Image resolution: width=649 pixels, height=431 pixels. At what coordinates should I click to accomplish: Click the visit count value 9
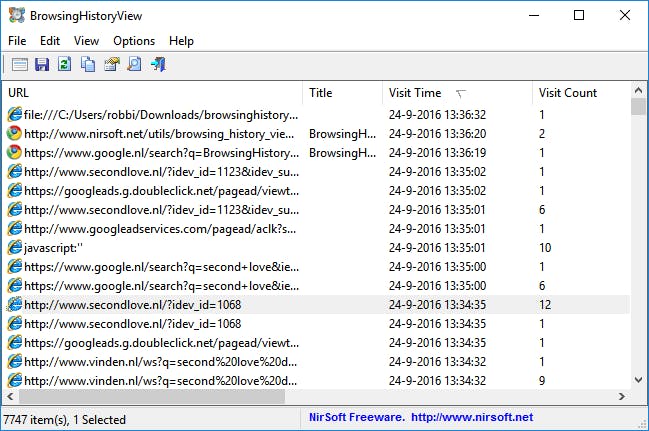[x=542, y=380]
